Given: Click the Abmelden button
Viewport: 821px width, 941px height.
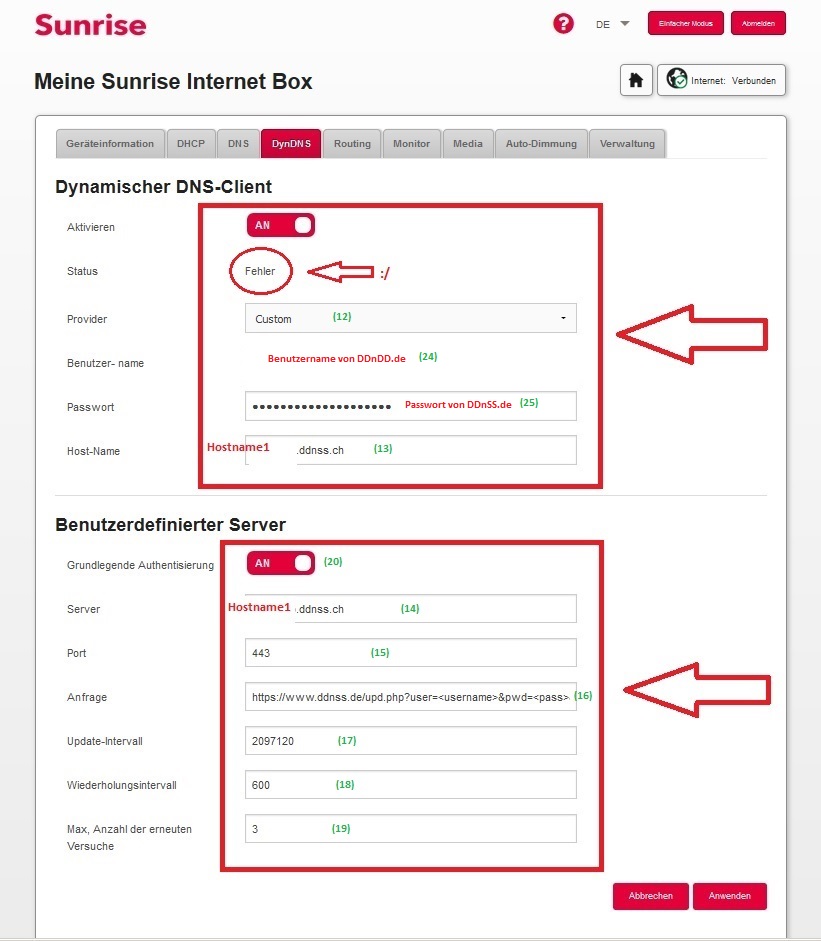Looking at the screenshot, I should pyautogui.click(x=758, y=23).
